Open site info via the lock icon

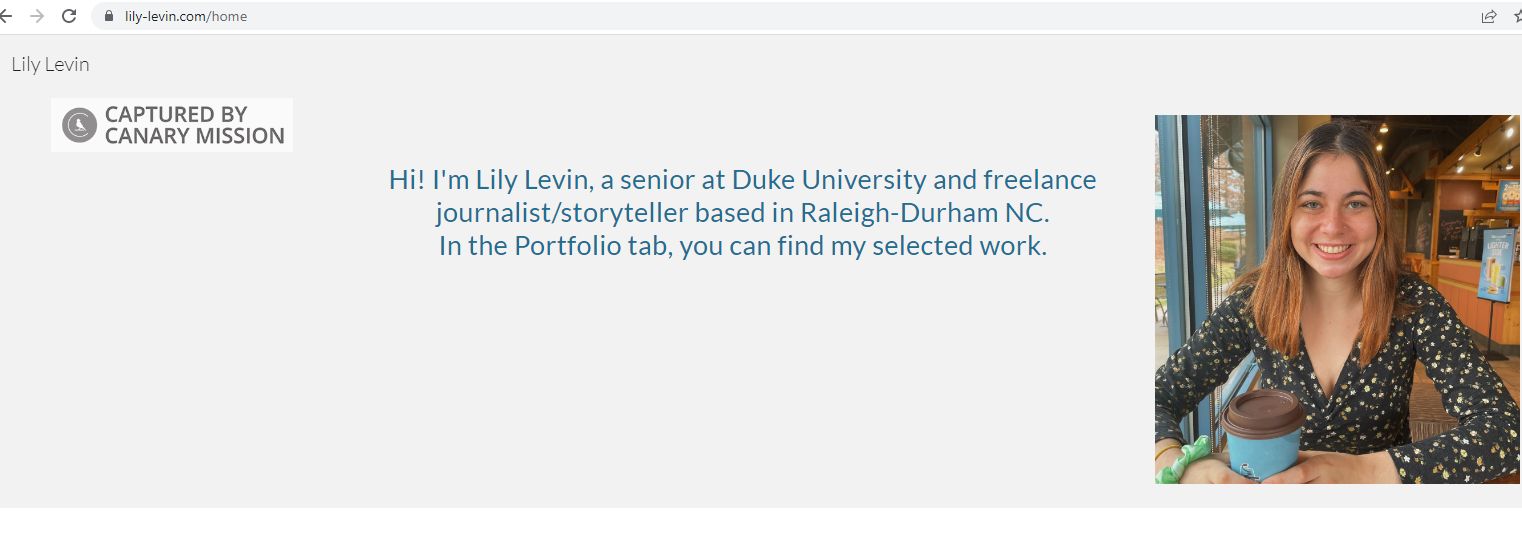[109, 16]
